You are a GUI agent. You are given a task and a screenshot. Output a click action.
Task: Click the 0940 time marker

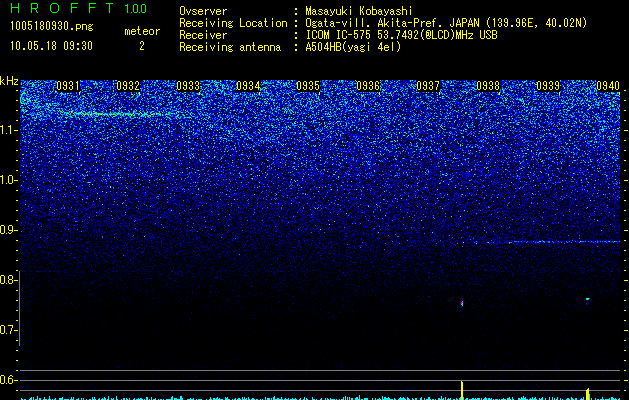(608, 86)
